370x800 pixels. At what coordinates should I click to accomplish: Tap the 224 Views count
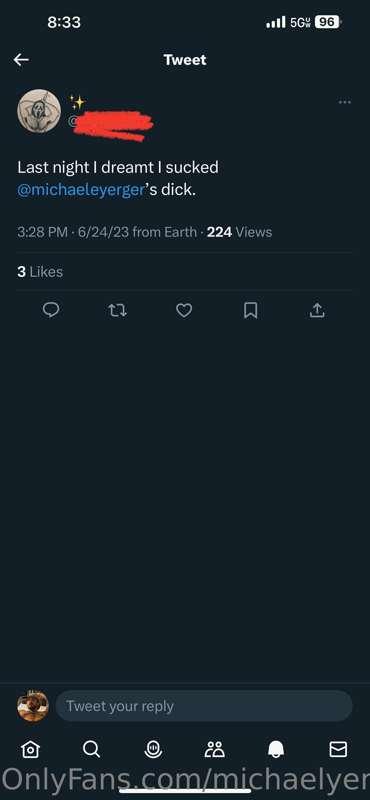pos(239,232)
